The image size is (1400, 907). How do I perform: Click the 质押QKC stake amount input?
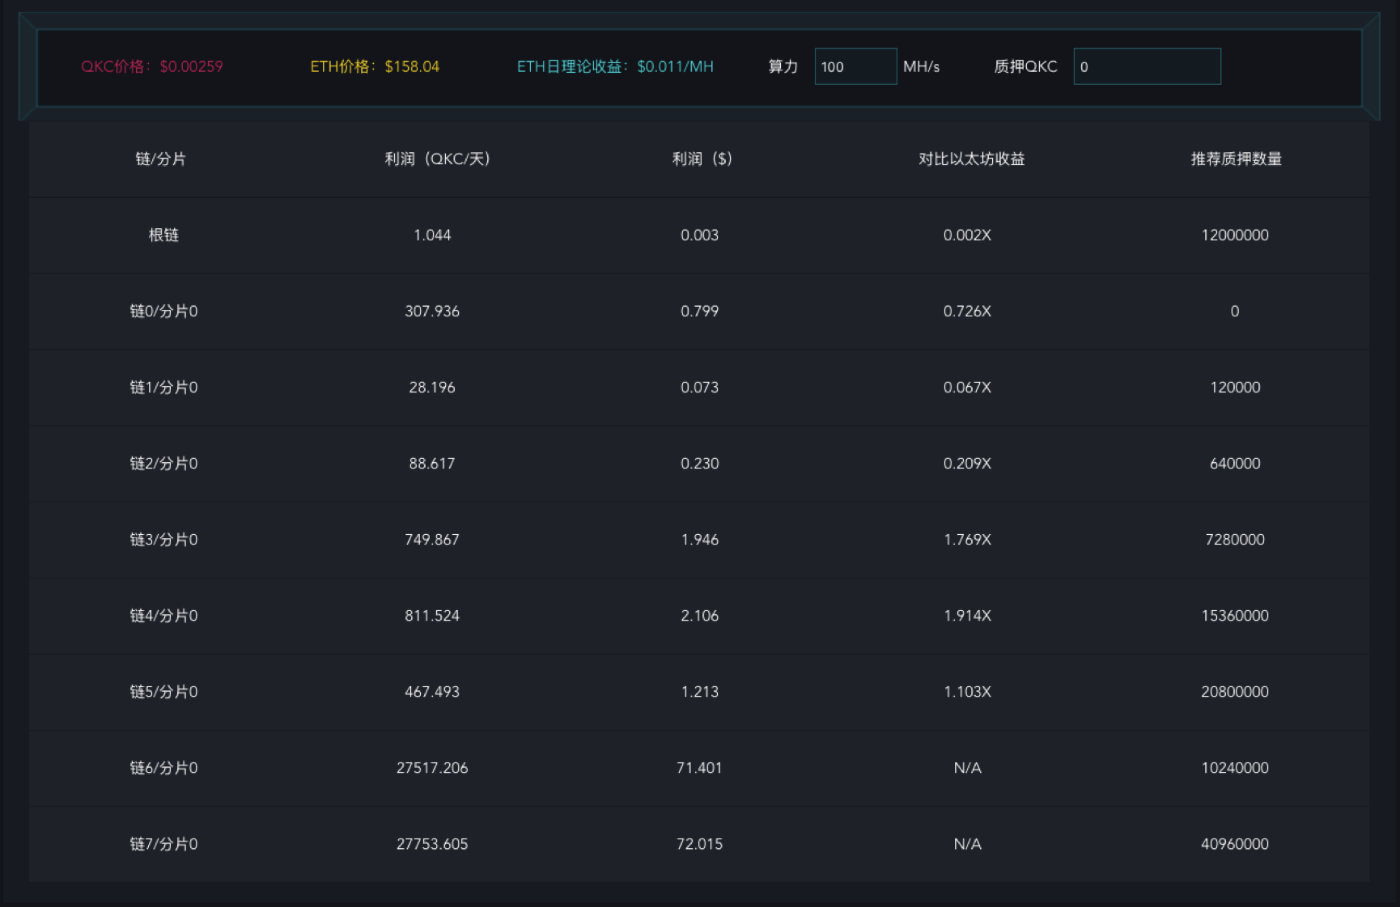tap(1147, 67)
